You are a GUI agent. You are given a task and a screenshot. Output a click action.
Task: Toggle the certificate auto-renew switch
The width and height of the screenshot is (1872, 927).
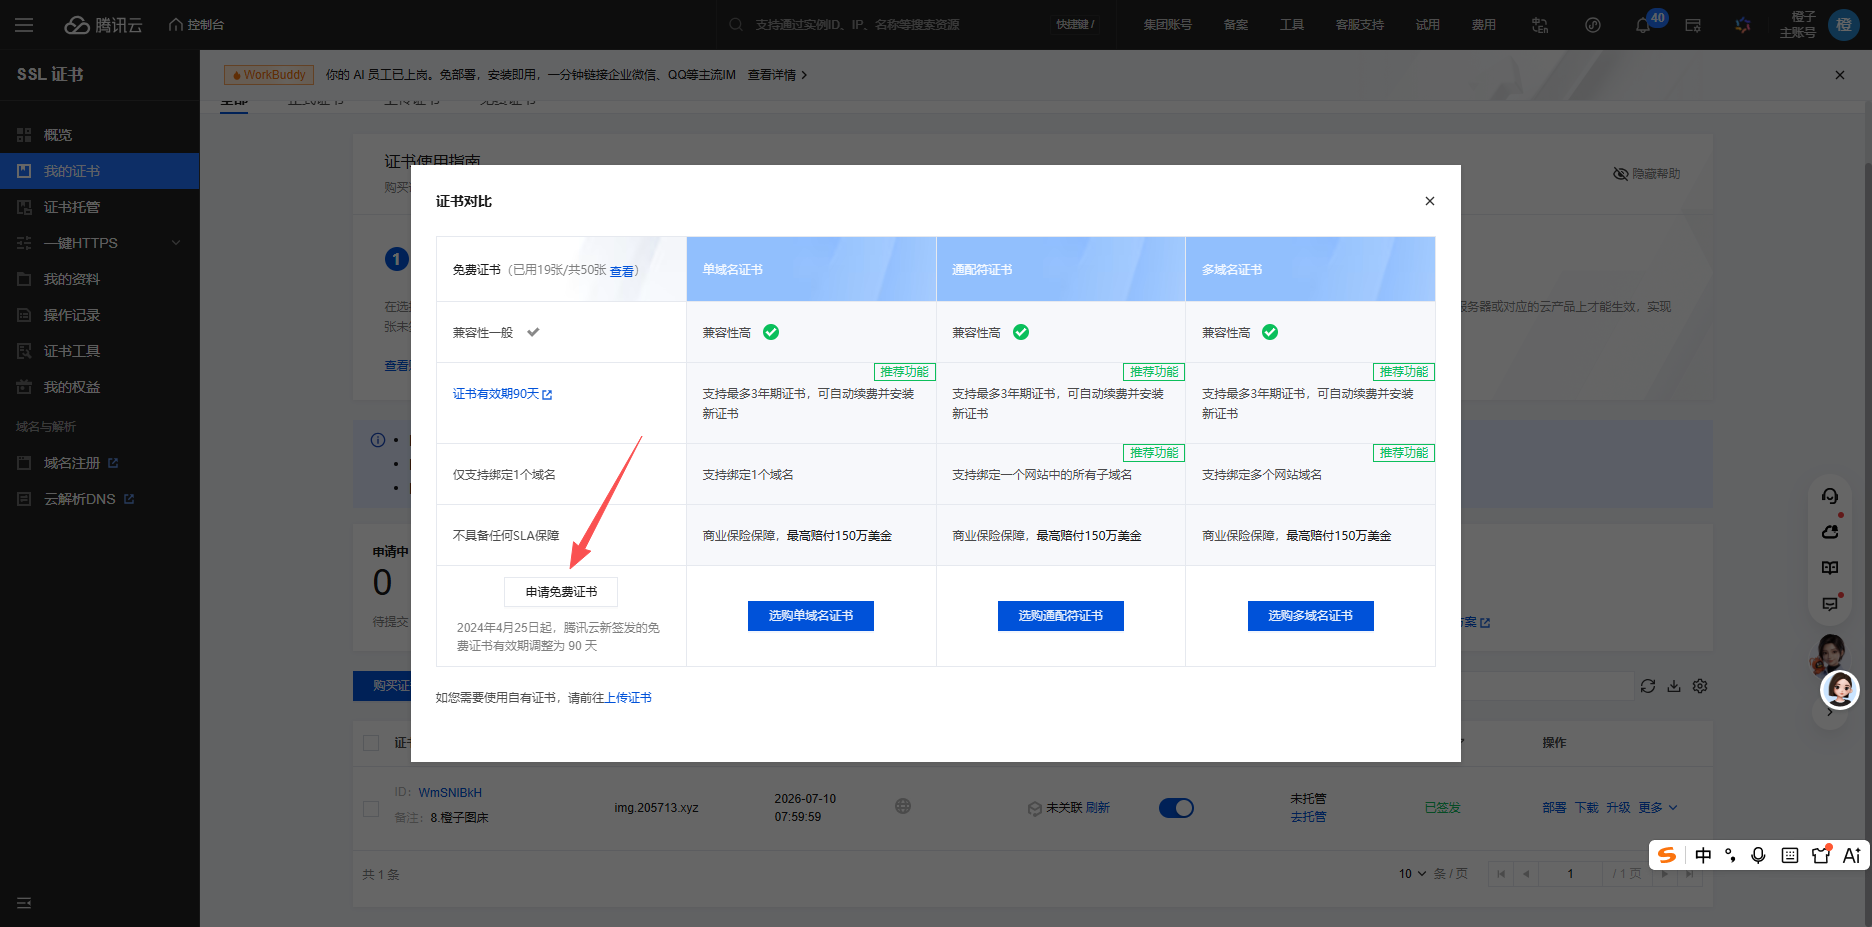pos(1176,808)
